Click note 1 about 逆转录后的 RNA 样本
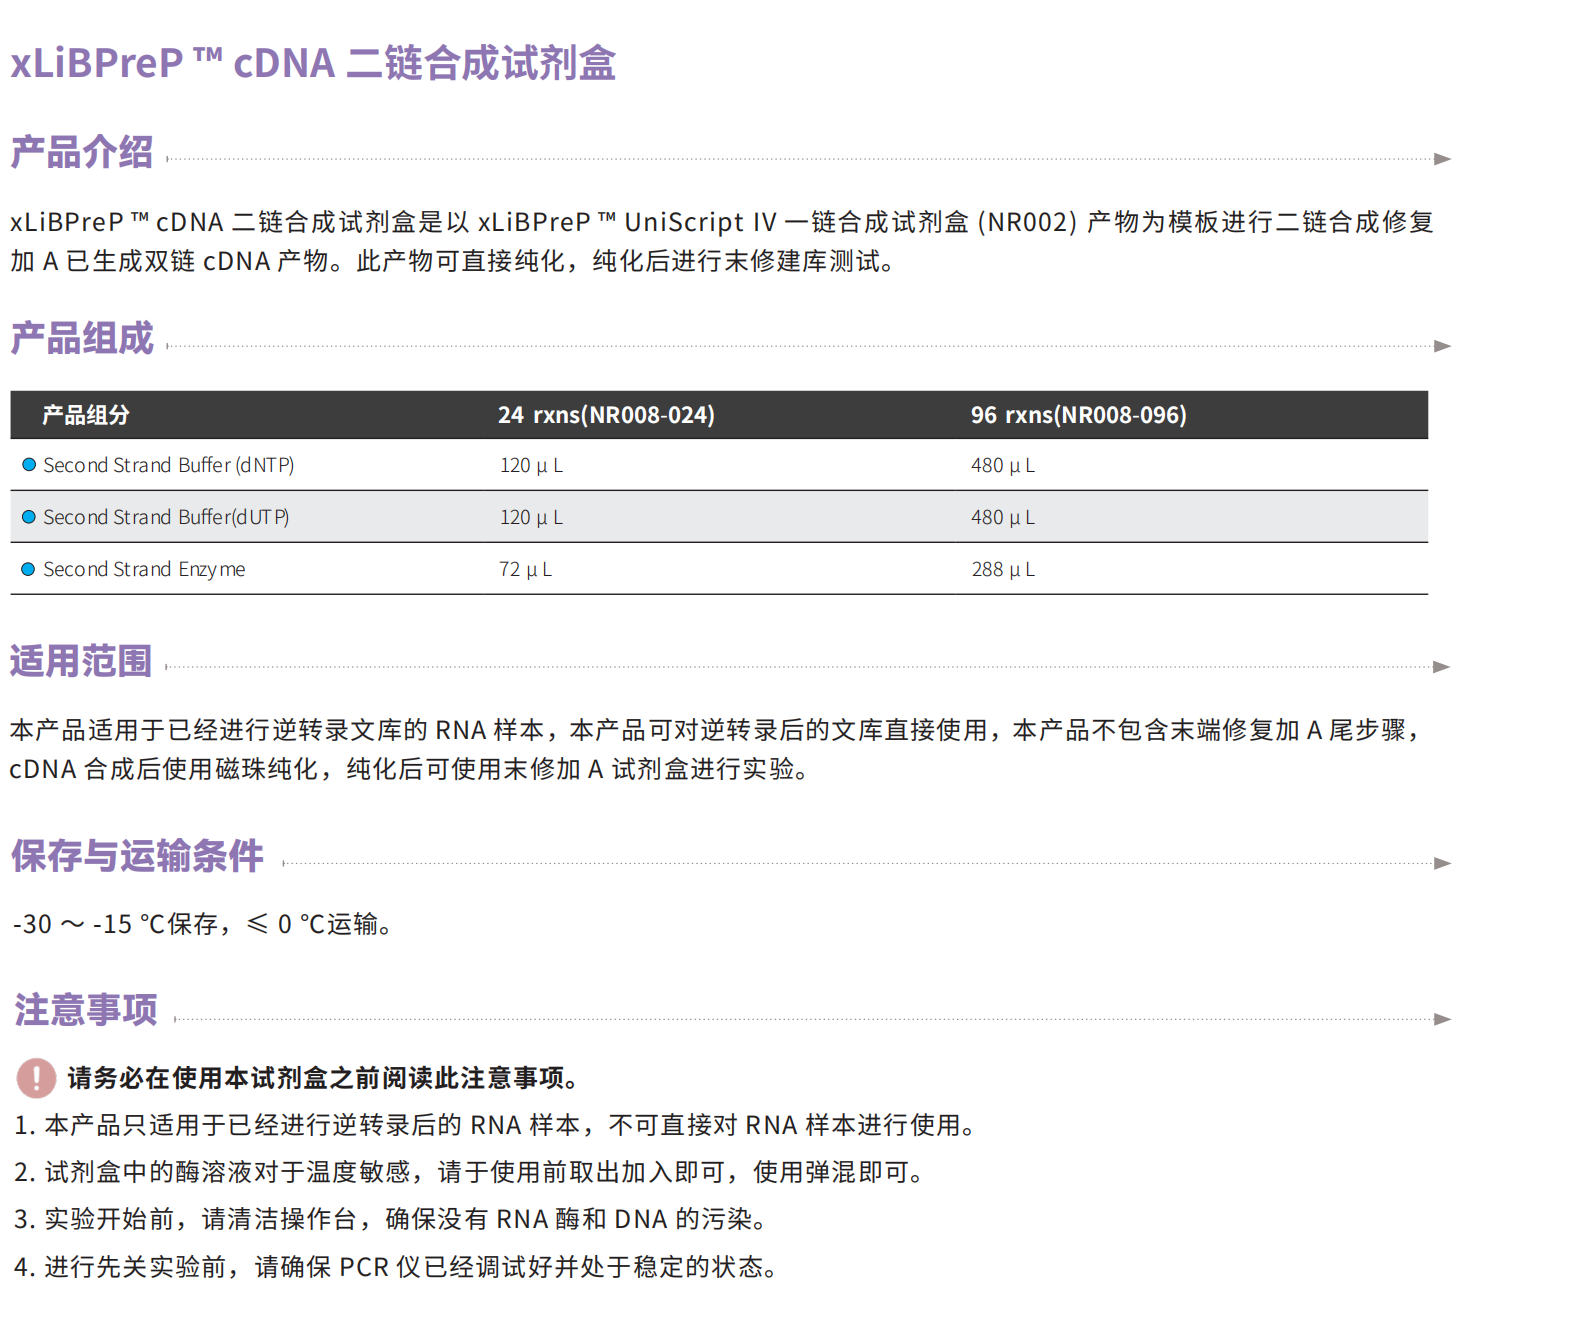The height and width of the screenshot is (1321, 1571). pos(495,1125)
